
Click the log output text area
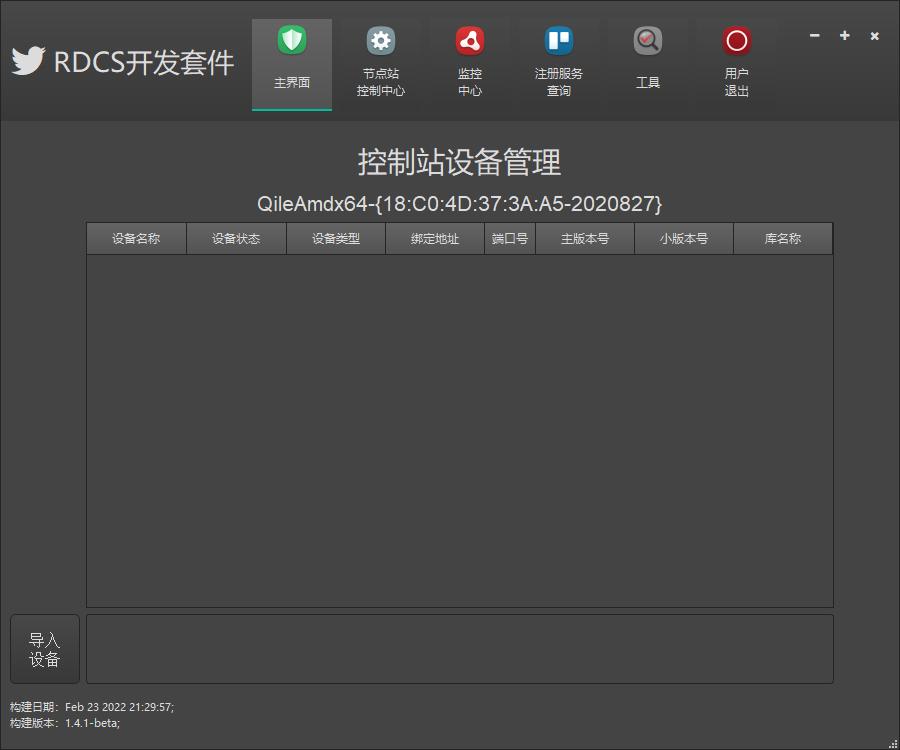(460, 649)
